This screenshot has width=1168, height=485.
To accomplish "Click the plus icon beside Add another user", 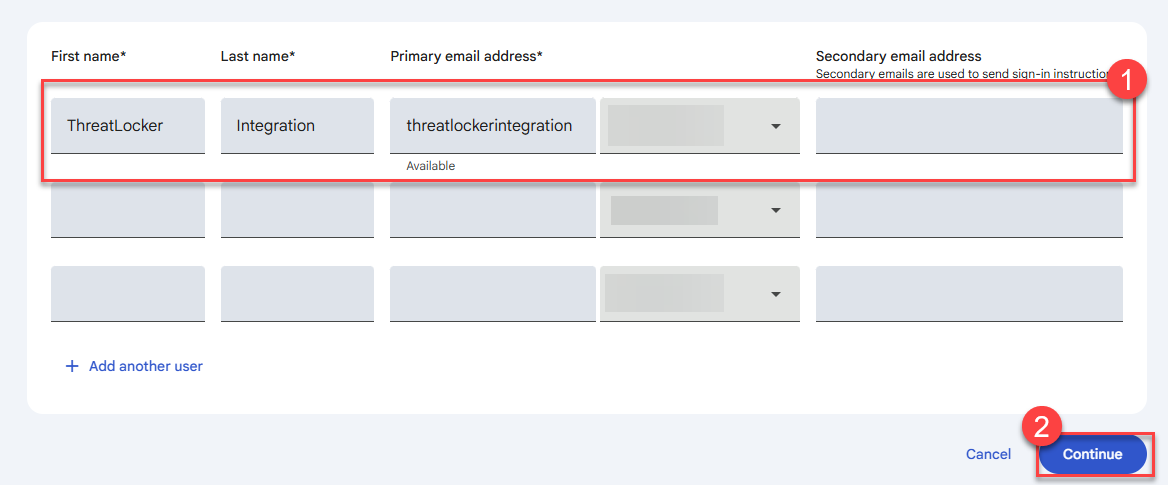I will (x=72, y=367).
